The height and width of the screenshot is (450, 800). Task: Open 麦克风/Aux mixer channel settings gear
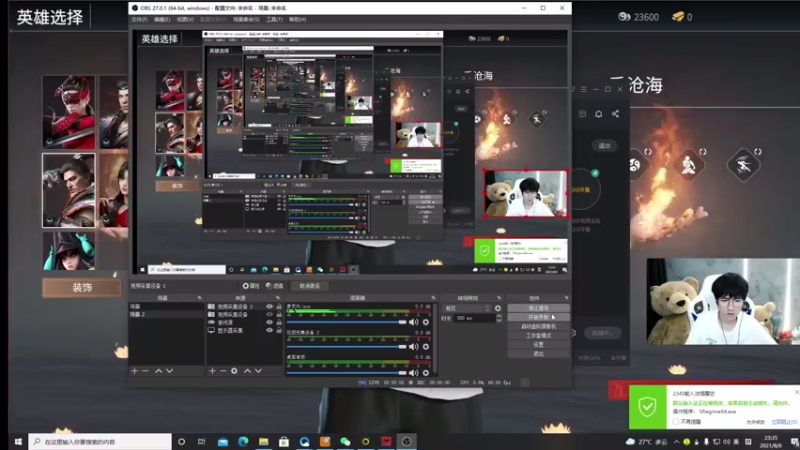426,322
